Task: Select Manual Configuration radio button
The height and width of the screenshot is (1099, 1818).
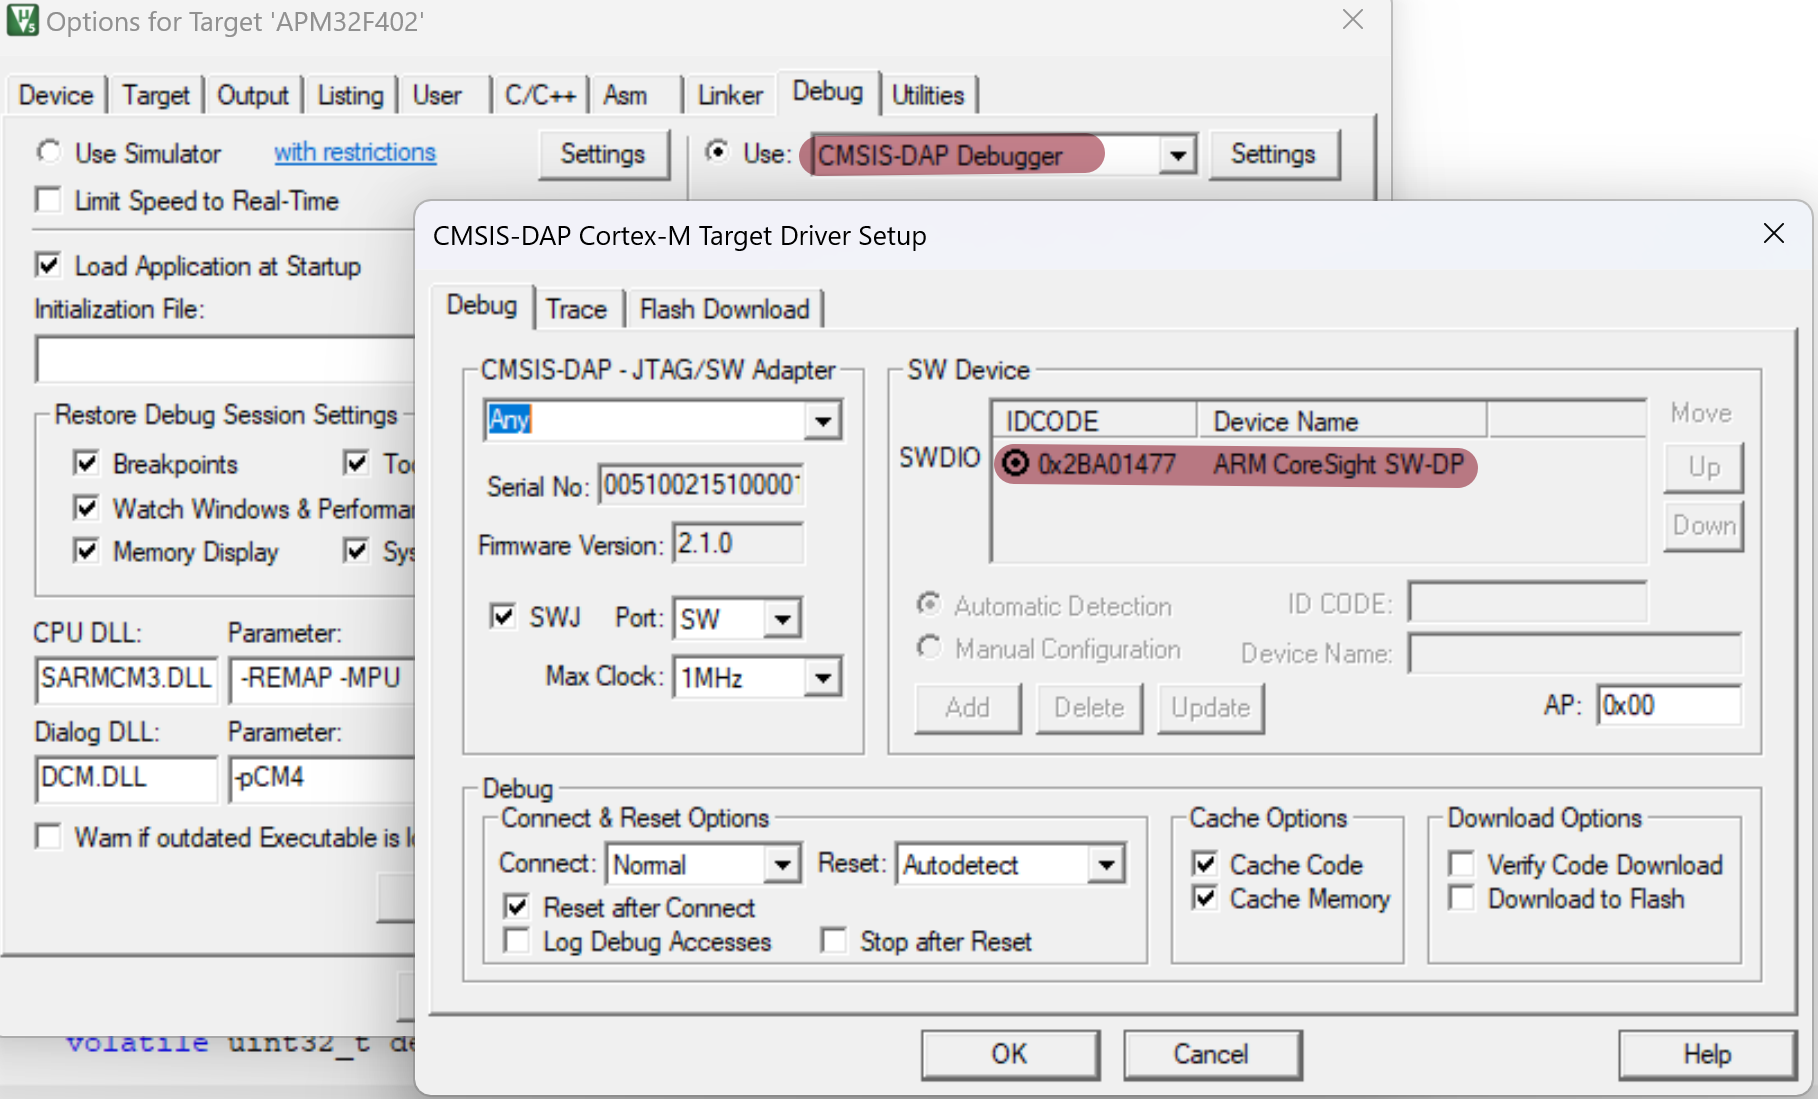Action: click(x=929, y=648)
